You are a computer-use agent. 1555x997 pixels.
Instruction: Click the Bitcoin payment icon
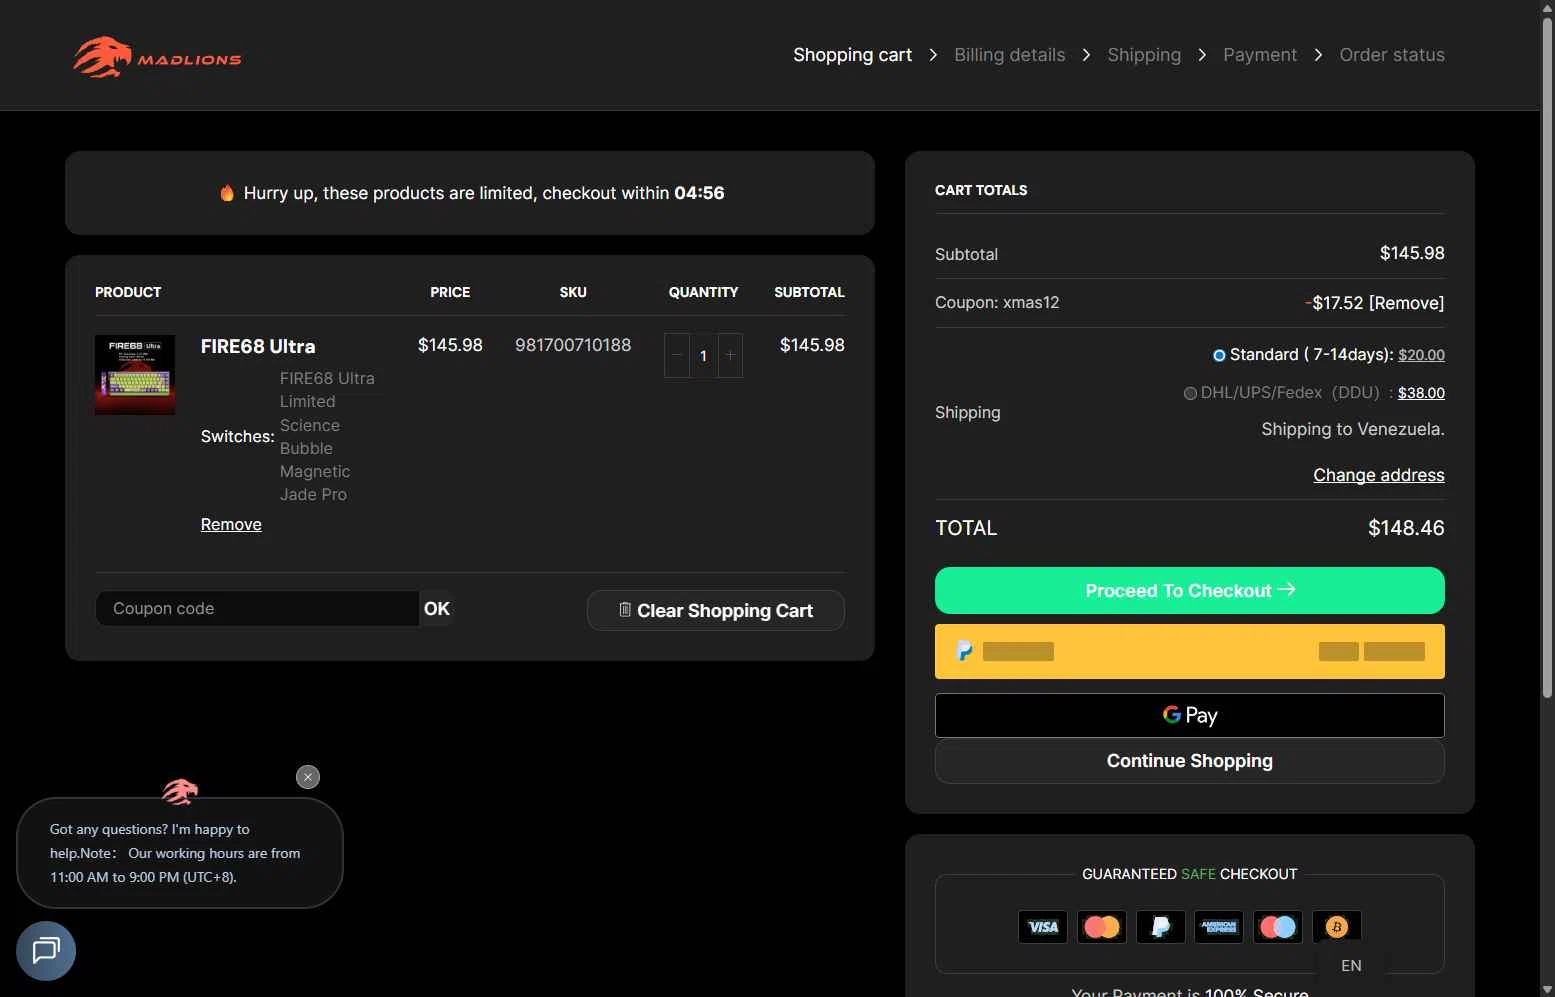click(1337, 927)
